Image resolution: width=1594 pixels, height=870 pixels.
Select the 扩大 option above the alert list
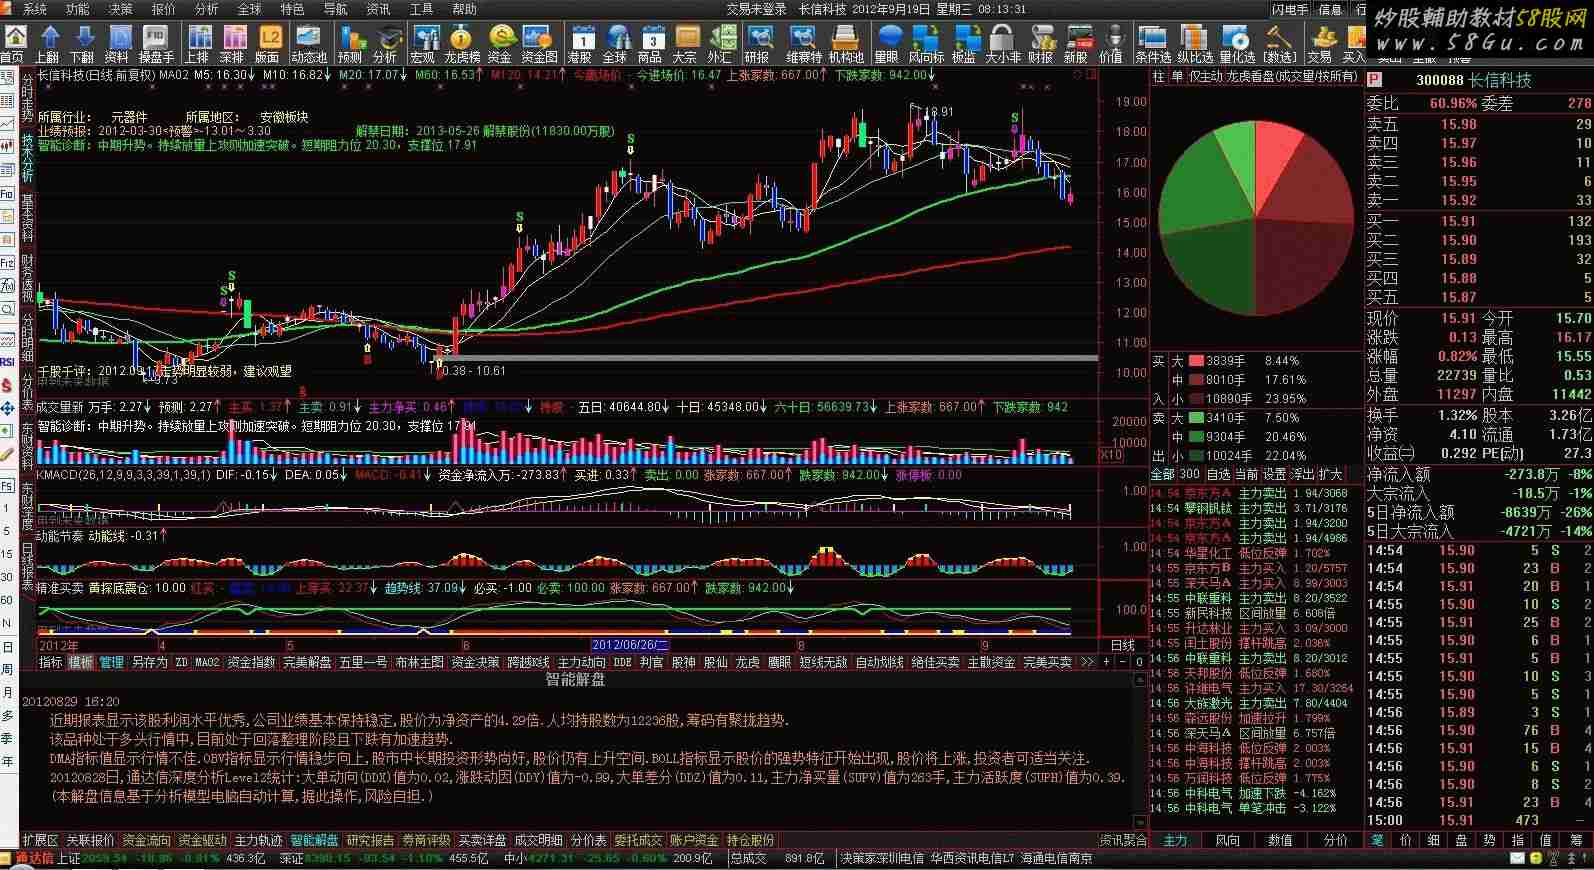coord(1330,475)
